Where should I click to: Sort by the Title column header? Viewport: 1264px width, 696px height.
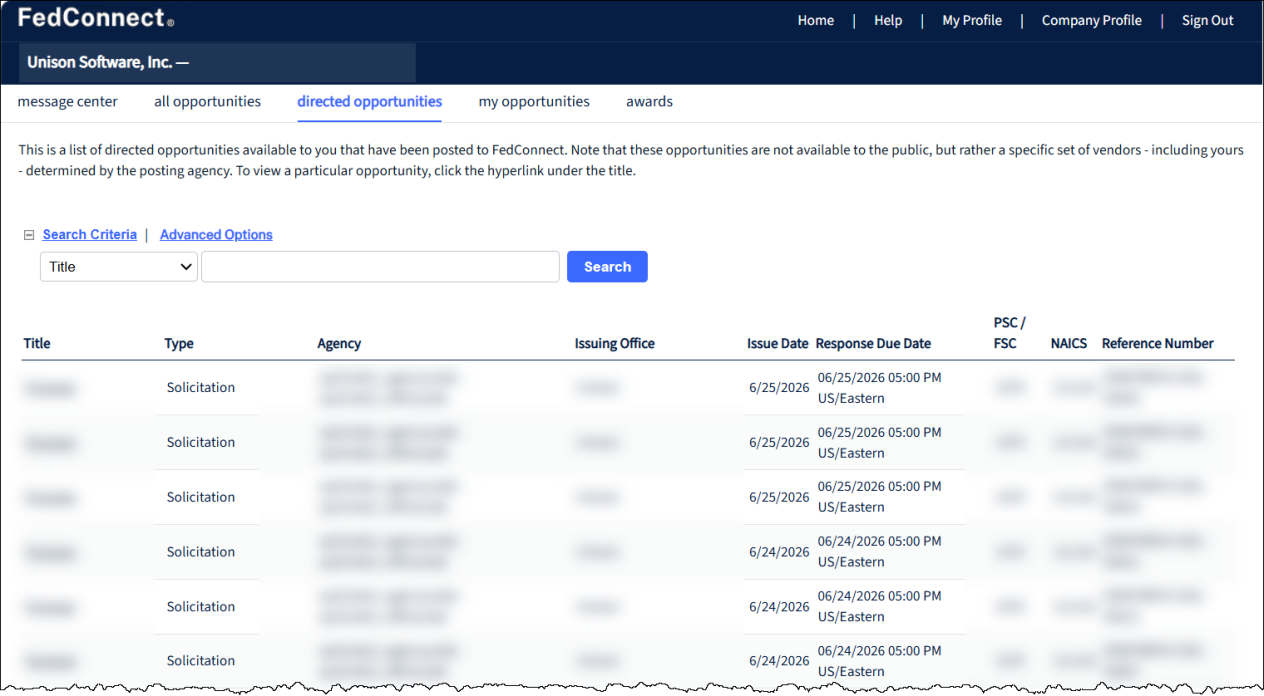37,344
